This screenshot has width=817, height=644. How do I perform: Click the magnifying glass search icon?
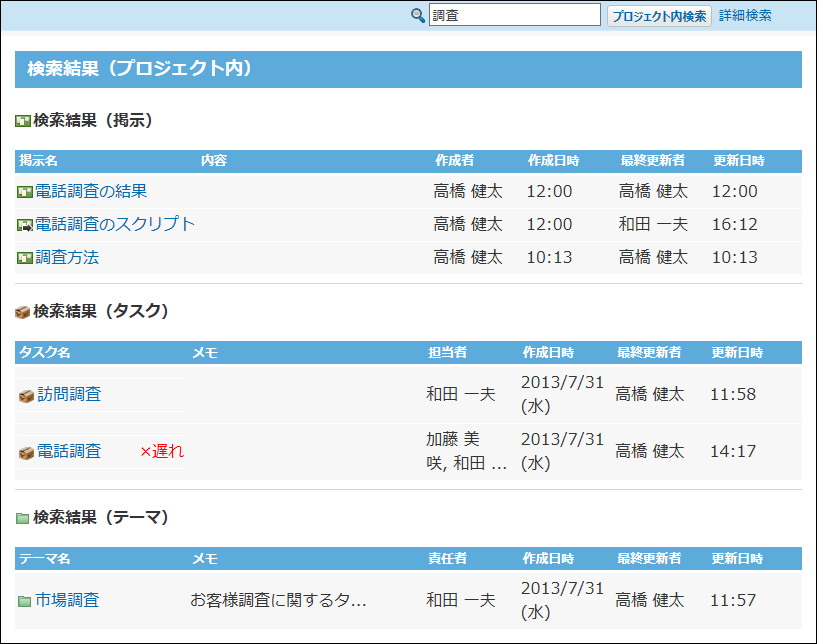(418, 15)
